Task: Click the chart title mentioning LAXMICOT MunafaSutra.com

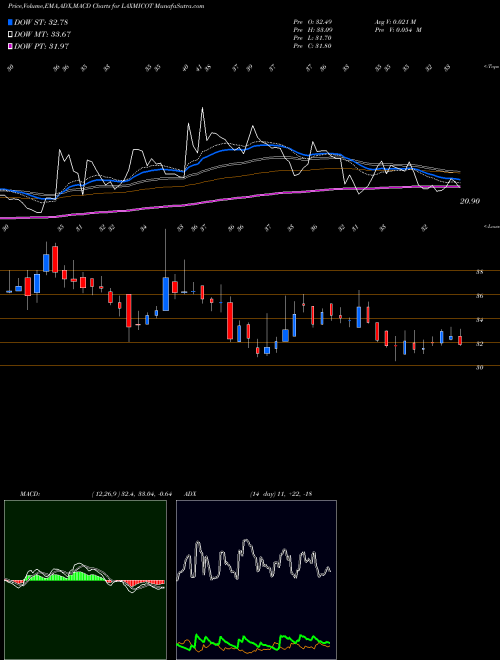Action: click(106, 6)
